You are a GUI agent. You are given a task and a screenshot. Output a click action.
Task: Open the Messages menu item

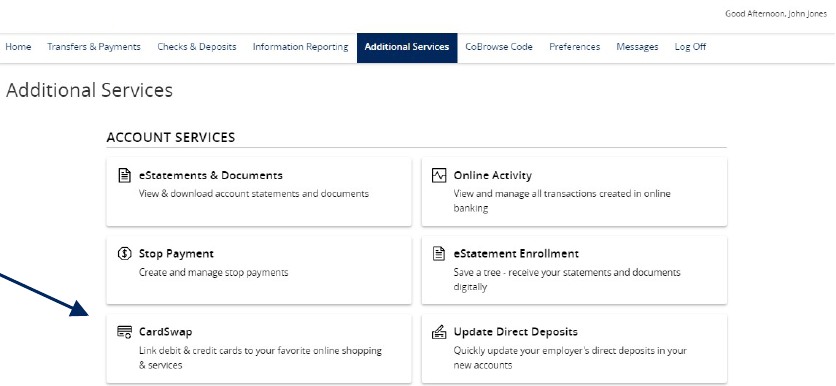click(x=637, y=47)
